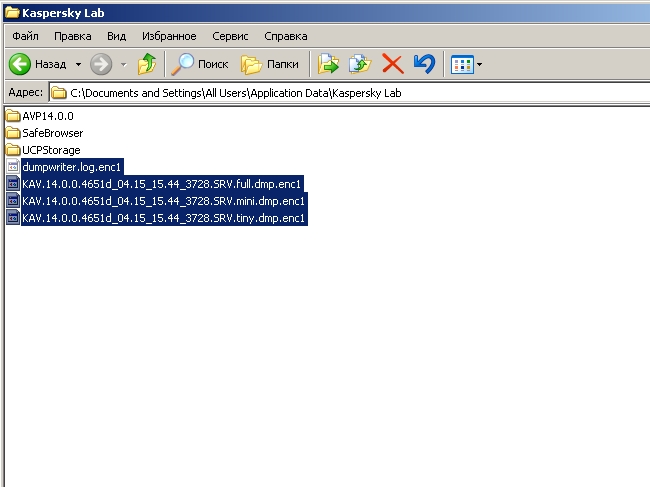Click the Move To folder icon

328,64
